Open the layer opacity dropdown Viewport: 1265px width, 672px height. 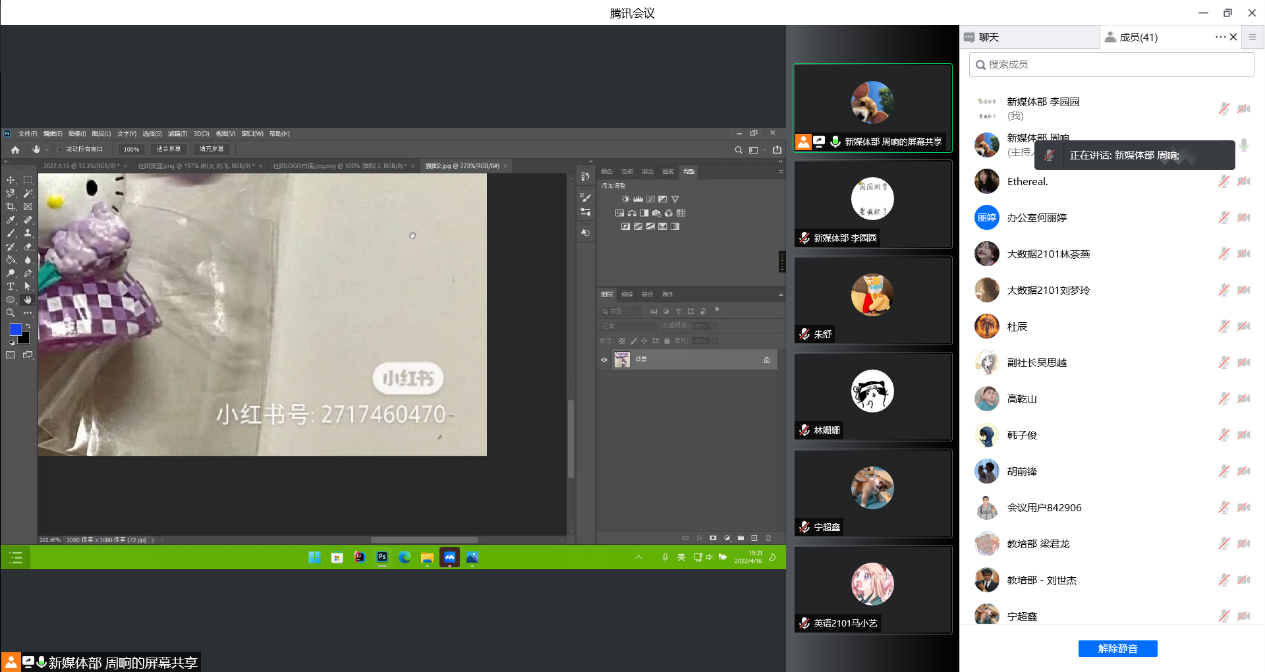click(717, 326)
